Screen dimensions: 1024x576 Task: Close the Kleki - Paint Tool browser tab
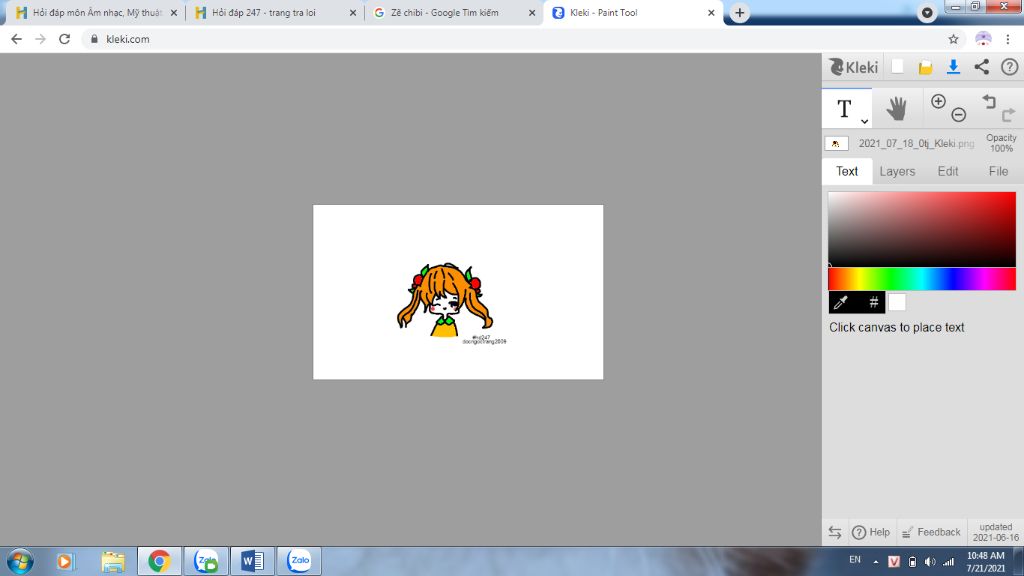tap(711, 12)
